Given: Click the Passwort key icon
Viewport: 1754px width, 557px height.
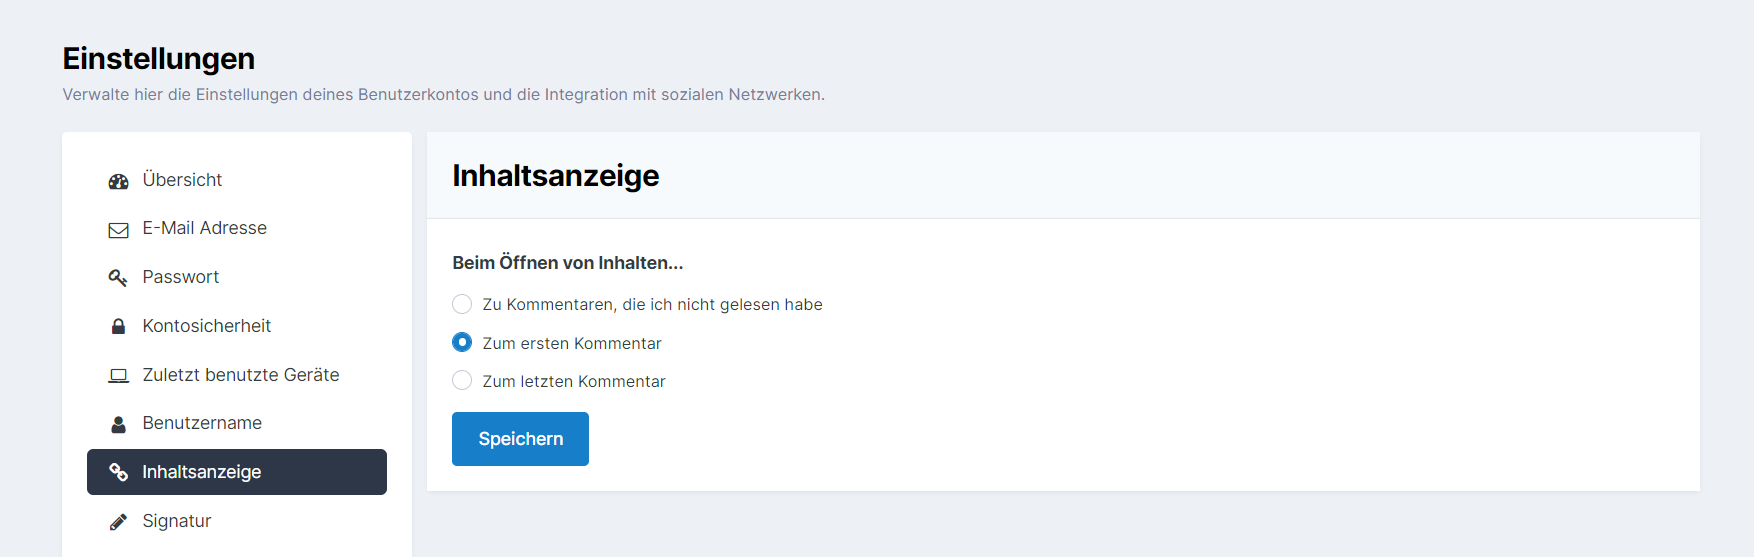Looking at the screenshot, I should tap(118, 278).
